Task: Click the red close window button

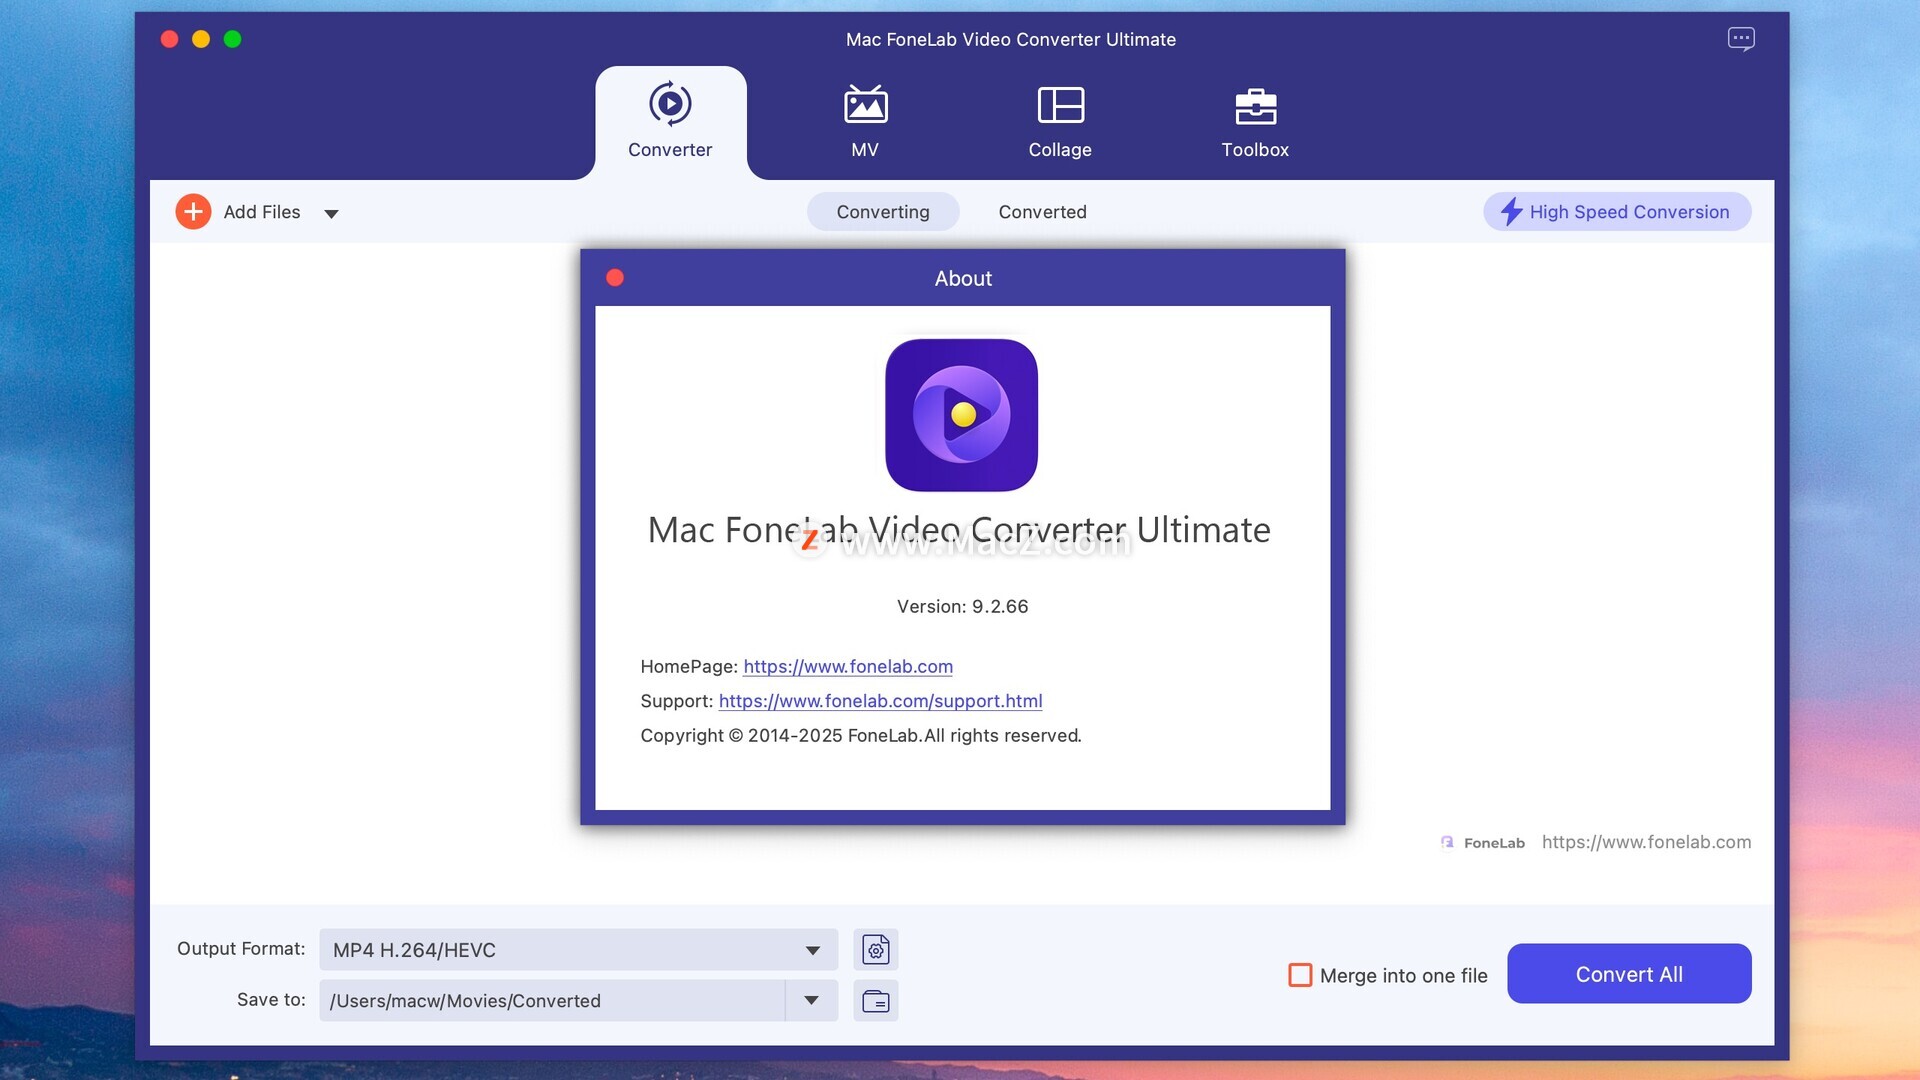Action: (169, 39)
